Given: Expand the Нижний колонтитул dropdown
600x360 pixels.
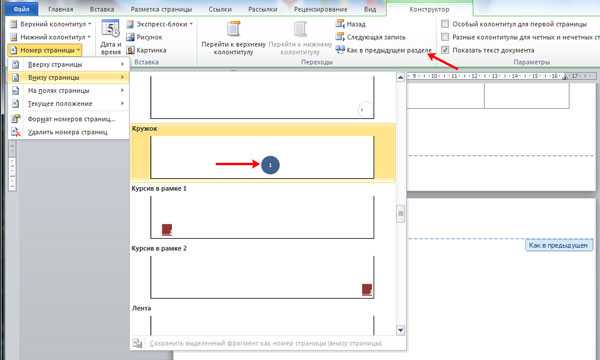Looking at the screenshot, I should [50, 37].
